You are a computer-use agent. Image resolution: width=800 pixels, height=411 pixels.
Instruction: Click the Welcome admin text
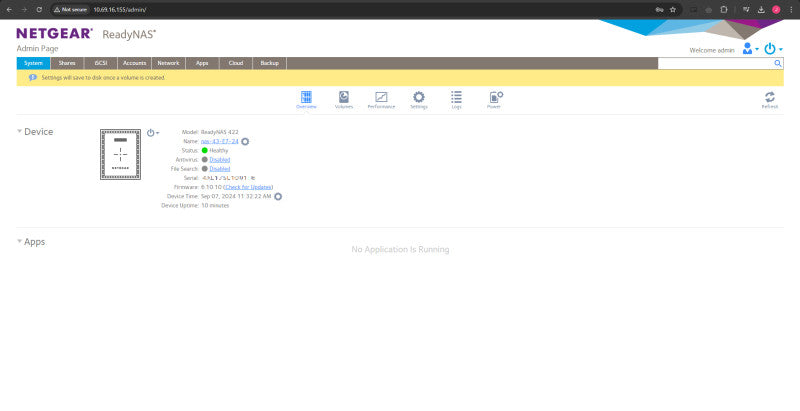click(x=712, y=50)
